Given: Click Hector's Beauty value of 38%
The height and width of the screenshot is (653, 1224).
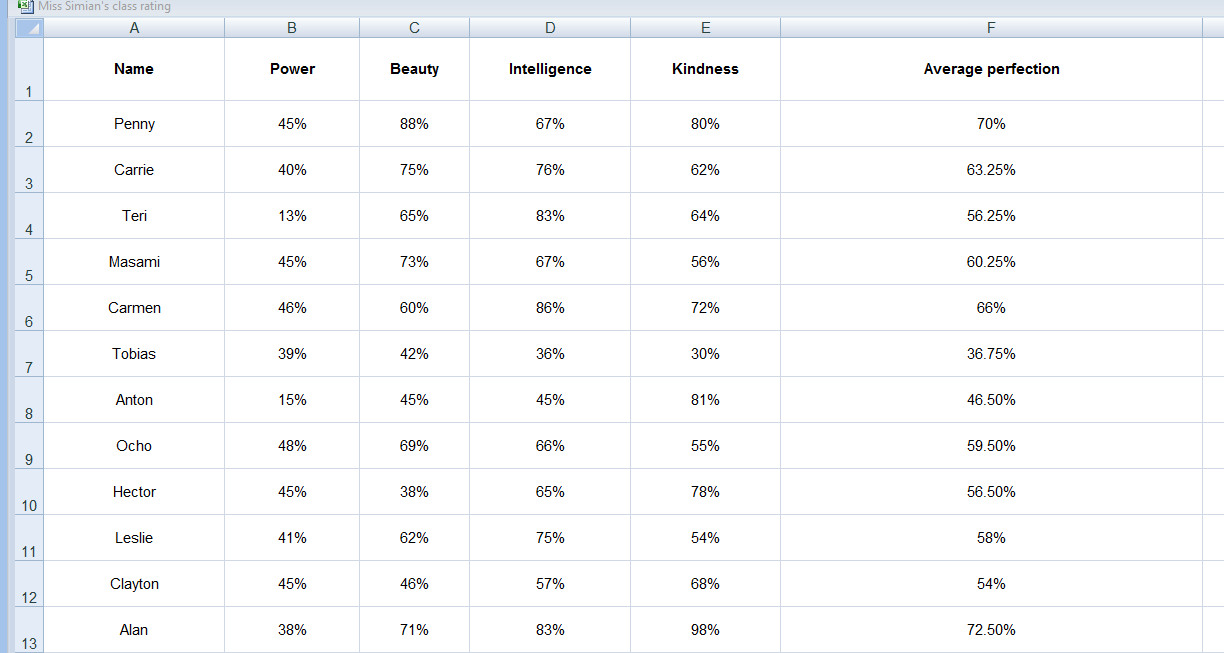Looking at the screenshot, I should pyautogui.click(x=413, y=491).
